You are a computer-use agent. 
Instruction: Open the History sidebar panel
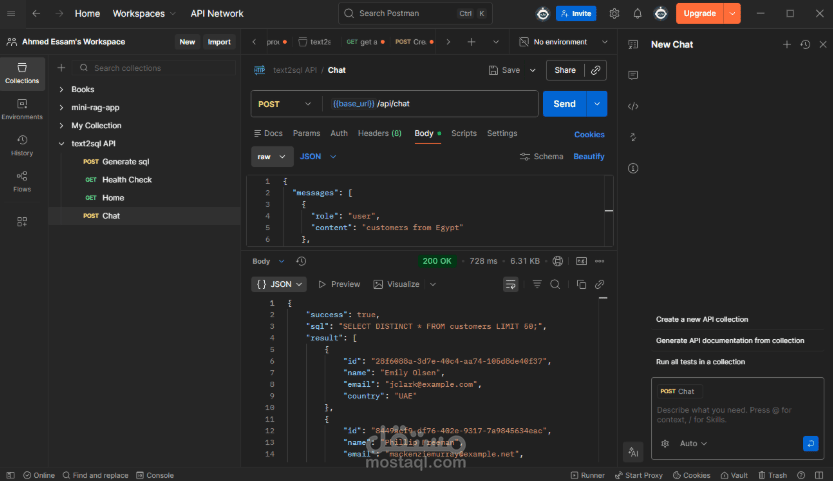22,145
